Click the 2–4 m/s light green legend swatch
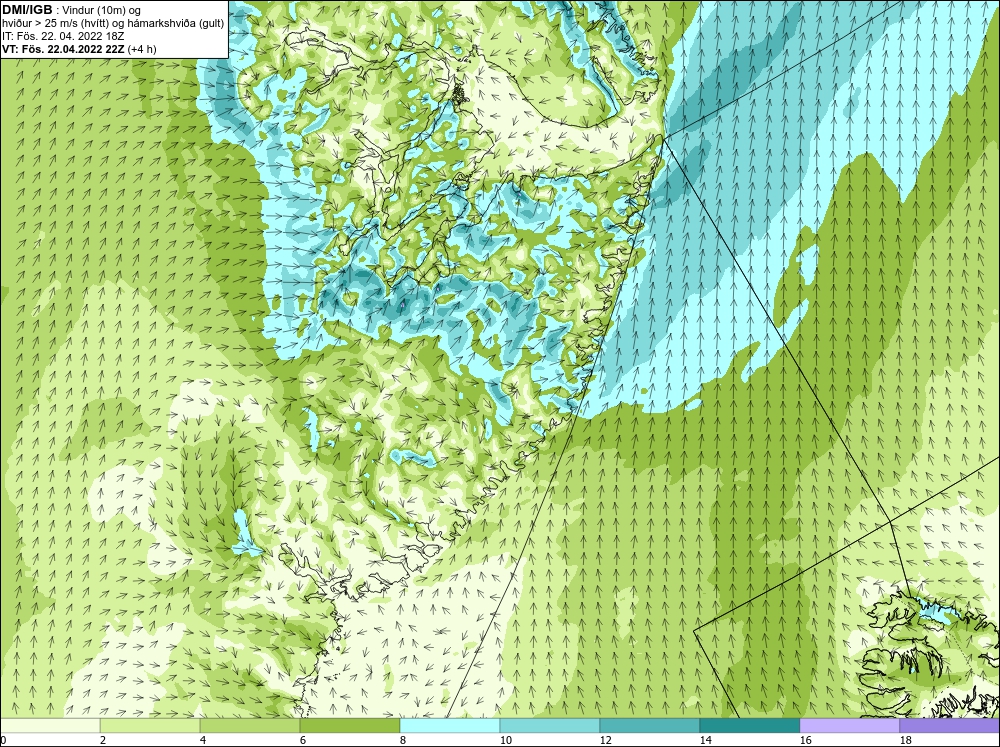The width and height of the screenshot is (1000, 747). tap(150, 726)
